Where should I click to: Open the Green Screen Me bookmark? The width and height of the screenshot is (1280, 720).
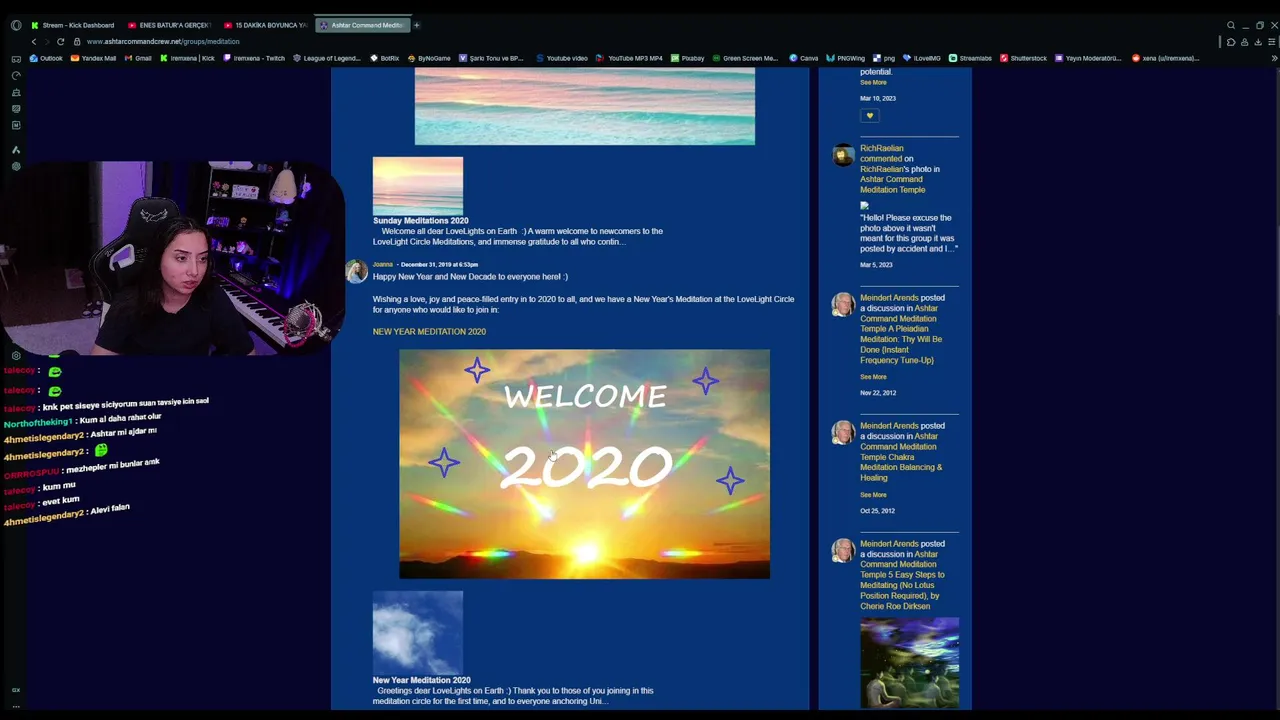pos(745,58)
